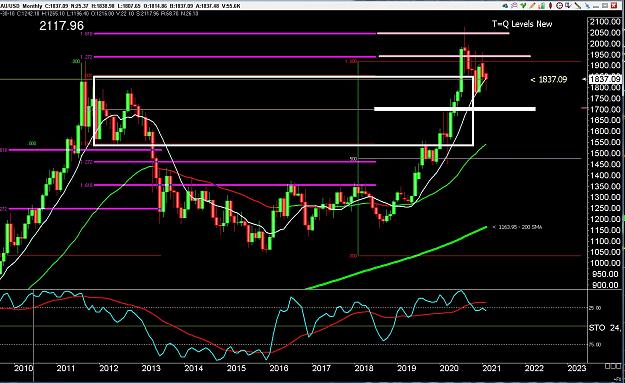The height and width of the screenshot is (383, 625).
Task: Click the 900.00 price axis label
Action: tap(606, 285)
